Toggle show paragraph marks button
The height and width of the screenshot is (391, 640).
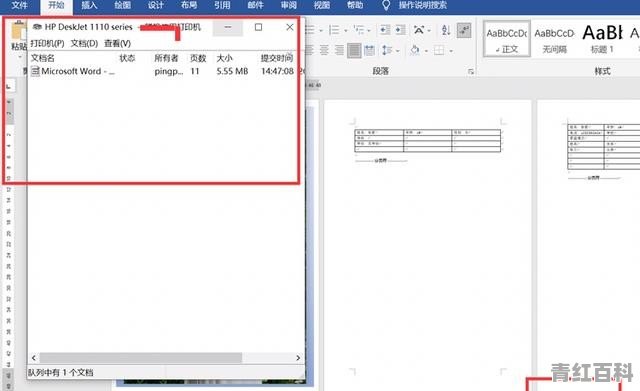click(464, 30)
